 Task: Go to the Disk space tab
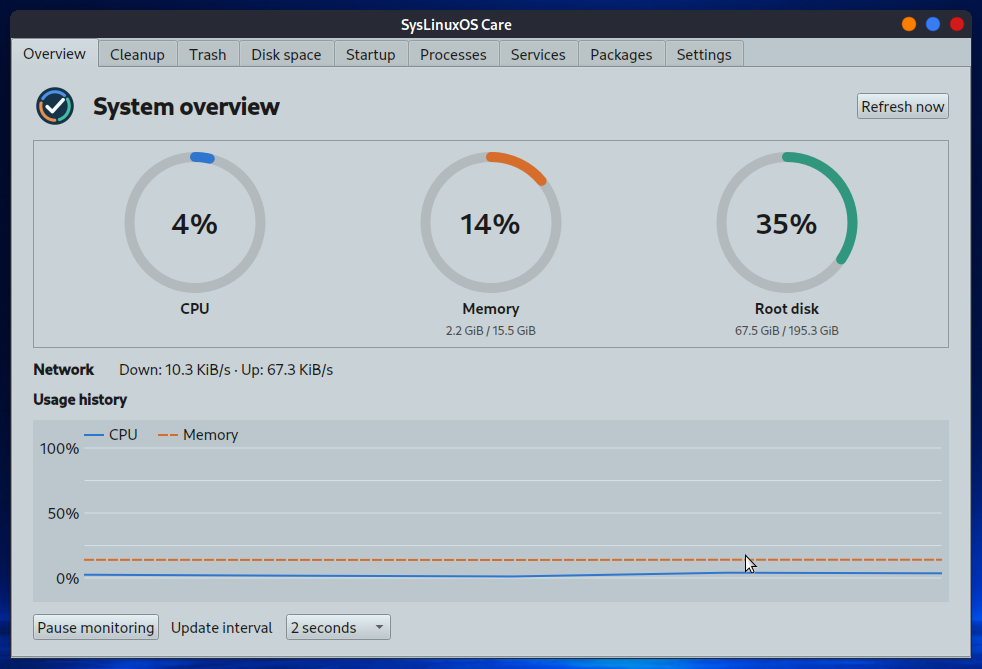point(286,55)
